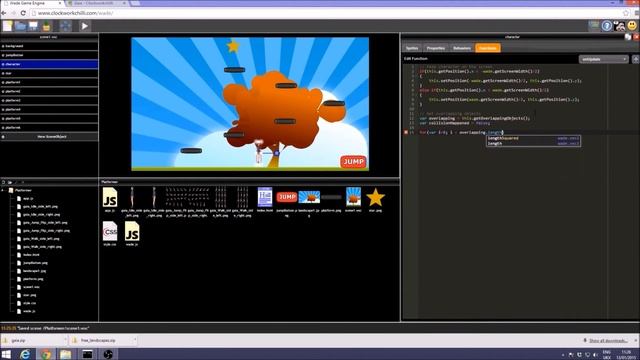
Task: Click the copy icon in character panel header
Action: coord(628,37)
